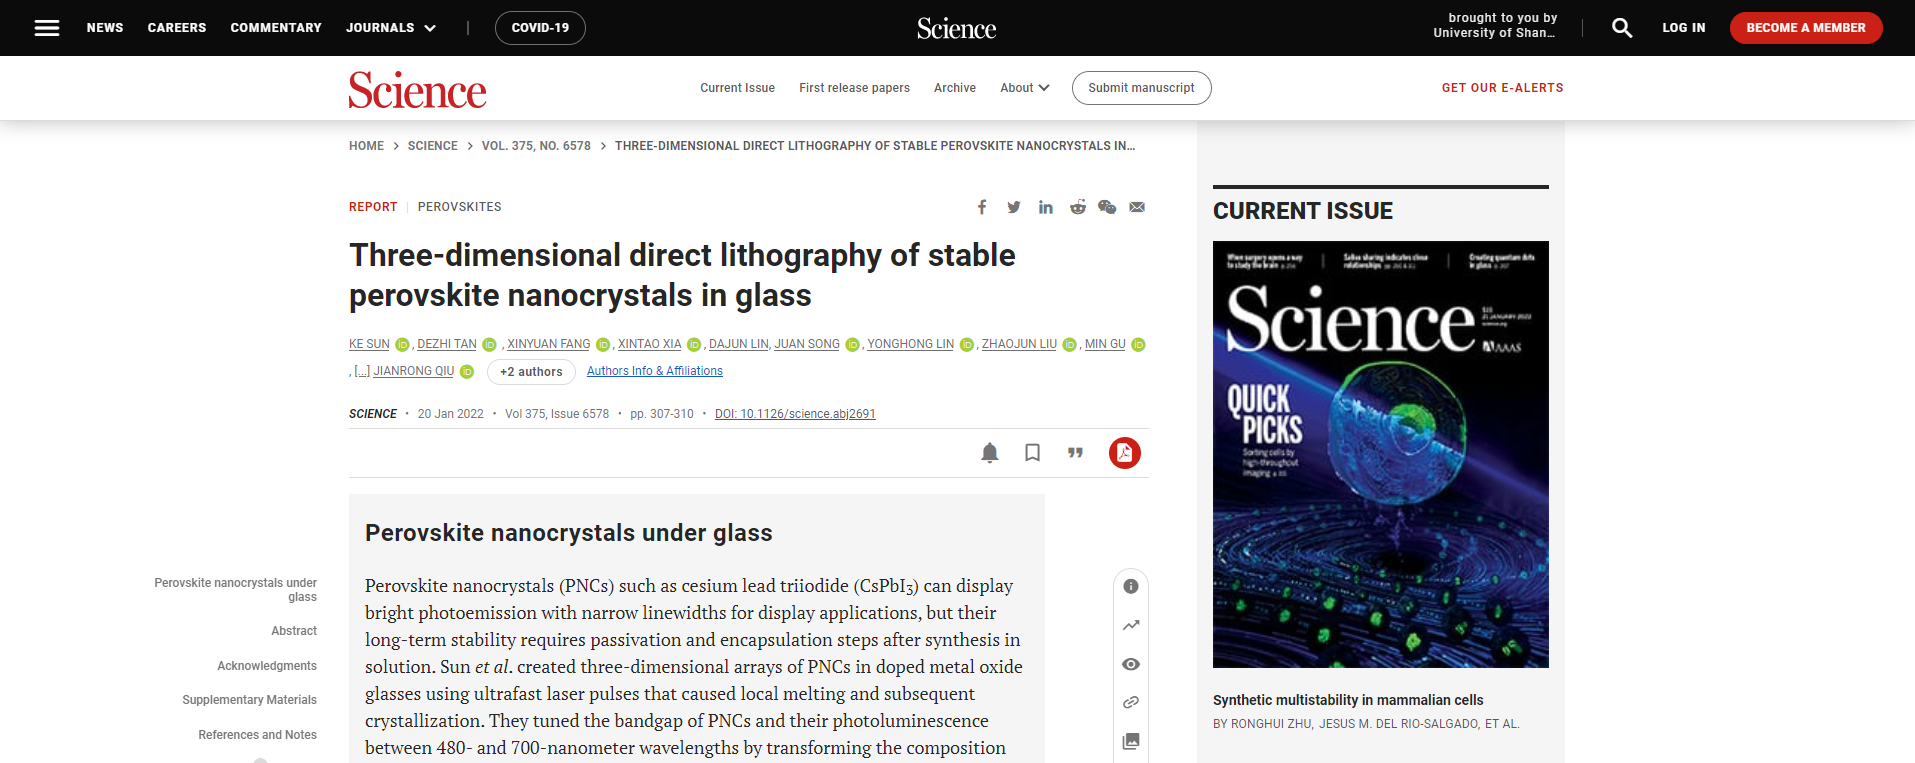Open the cite article quote icon
This screenshot has width=1915, height=763.
pyautogui.click(x=1075, y=453)
